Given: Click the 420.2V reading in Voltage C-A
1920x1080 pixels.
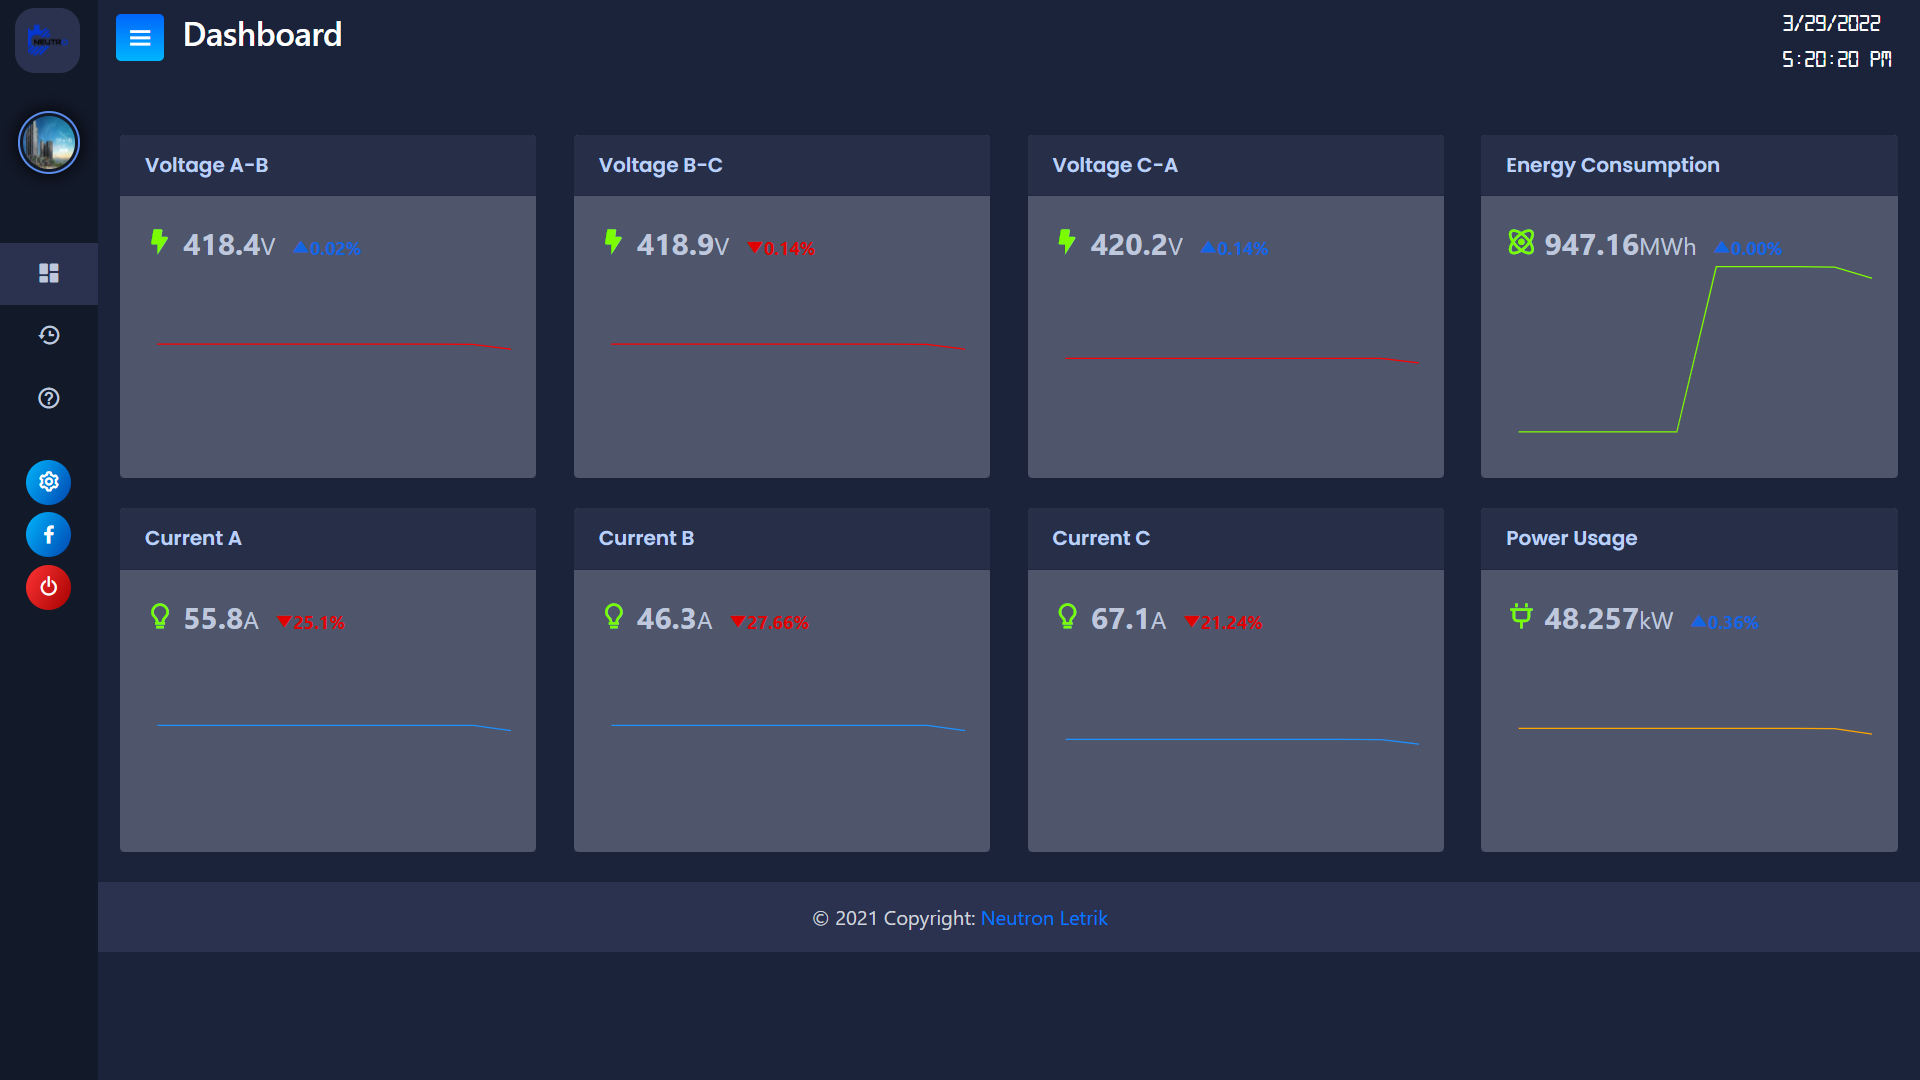Looking at the screenshot, I should (x=1135, y=245).
